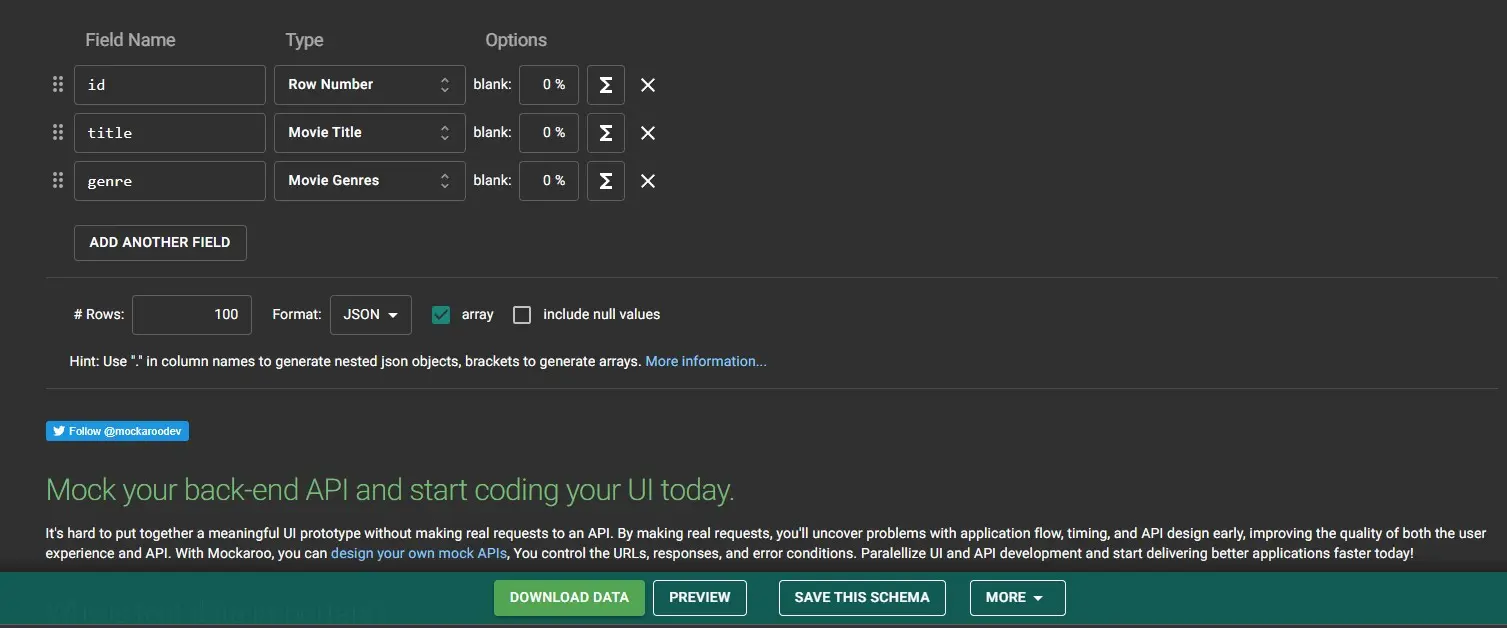The width and height of the screenshot is (1507, 628).
Task: Open the MORE menu at the bottom
Action: click(1016, 597)
